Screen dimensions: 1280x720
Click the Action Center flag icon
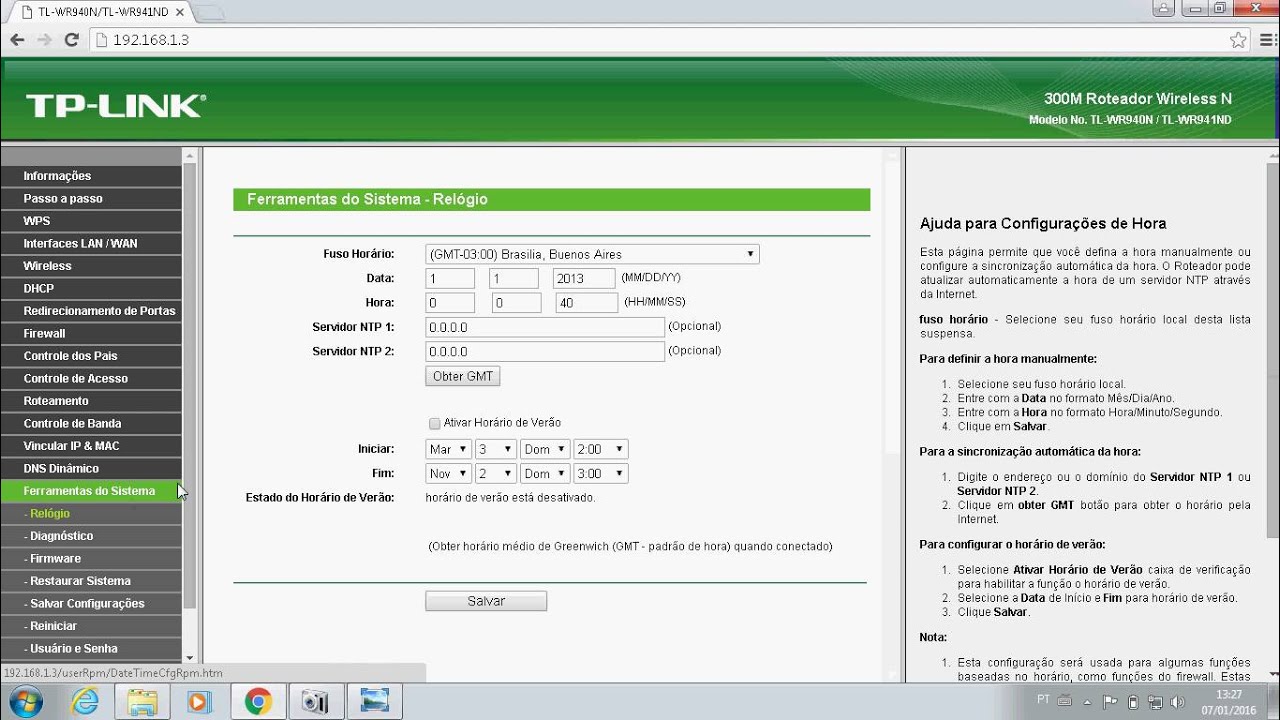[x=1109, y=701]
